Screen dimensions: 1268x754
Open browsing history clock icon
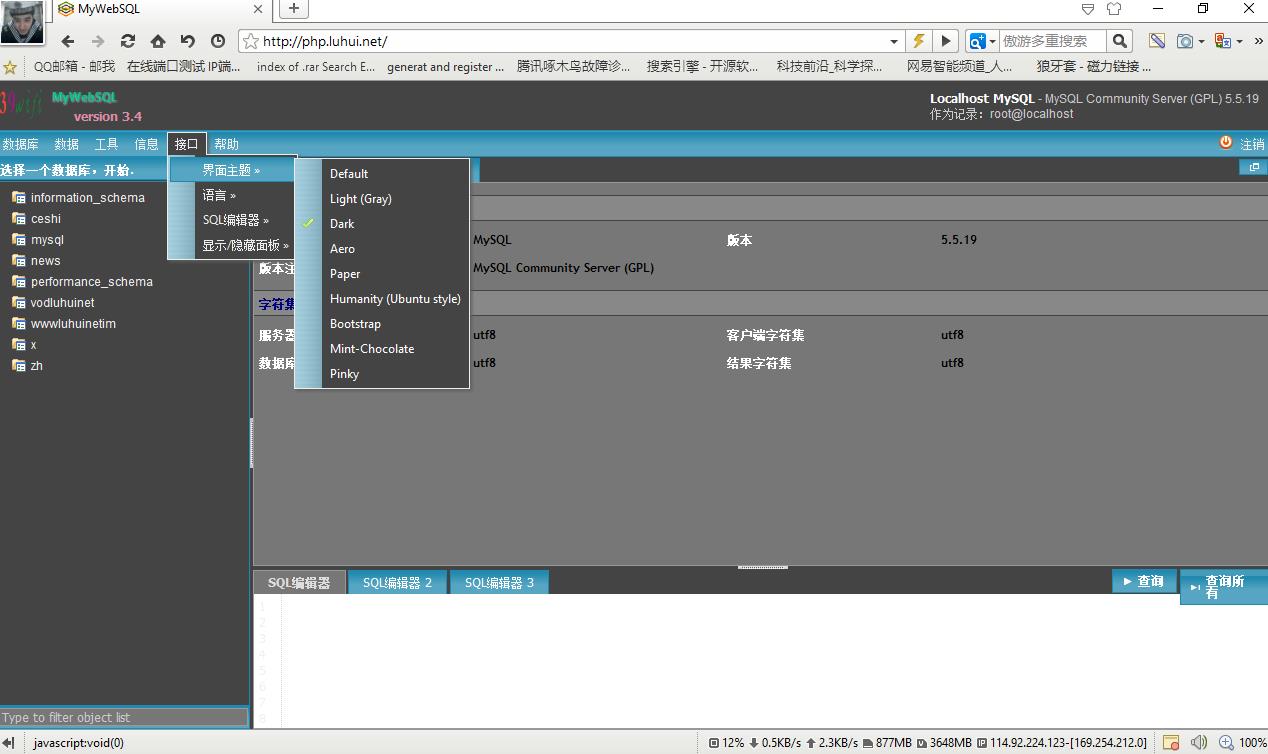(218, 41)
